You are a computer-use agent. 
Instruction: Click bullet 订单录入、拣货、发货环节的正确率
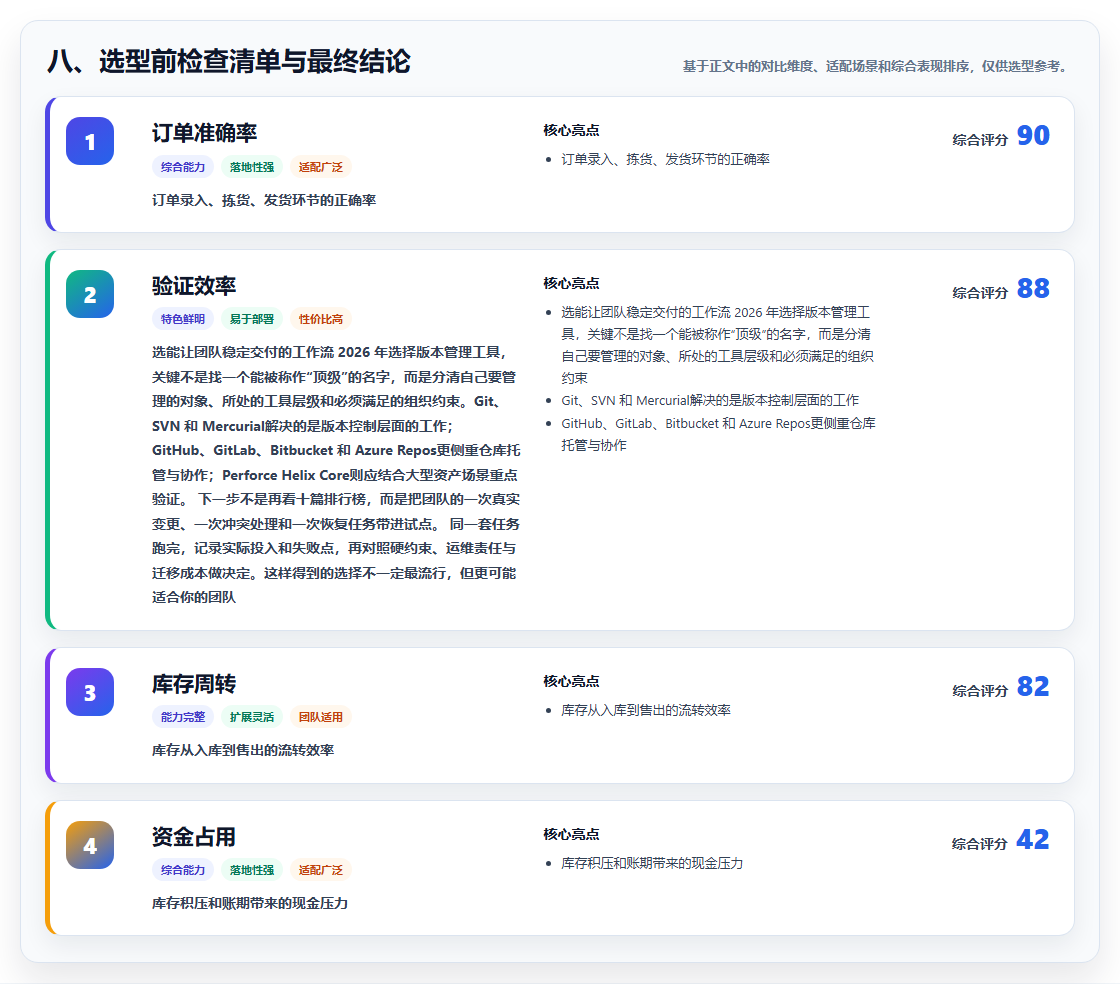click(665, 159)
